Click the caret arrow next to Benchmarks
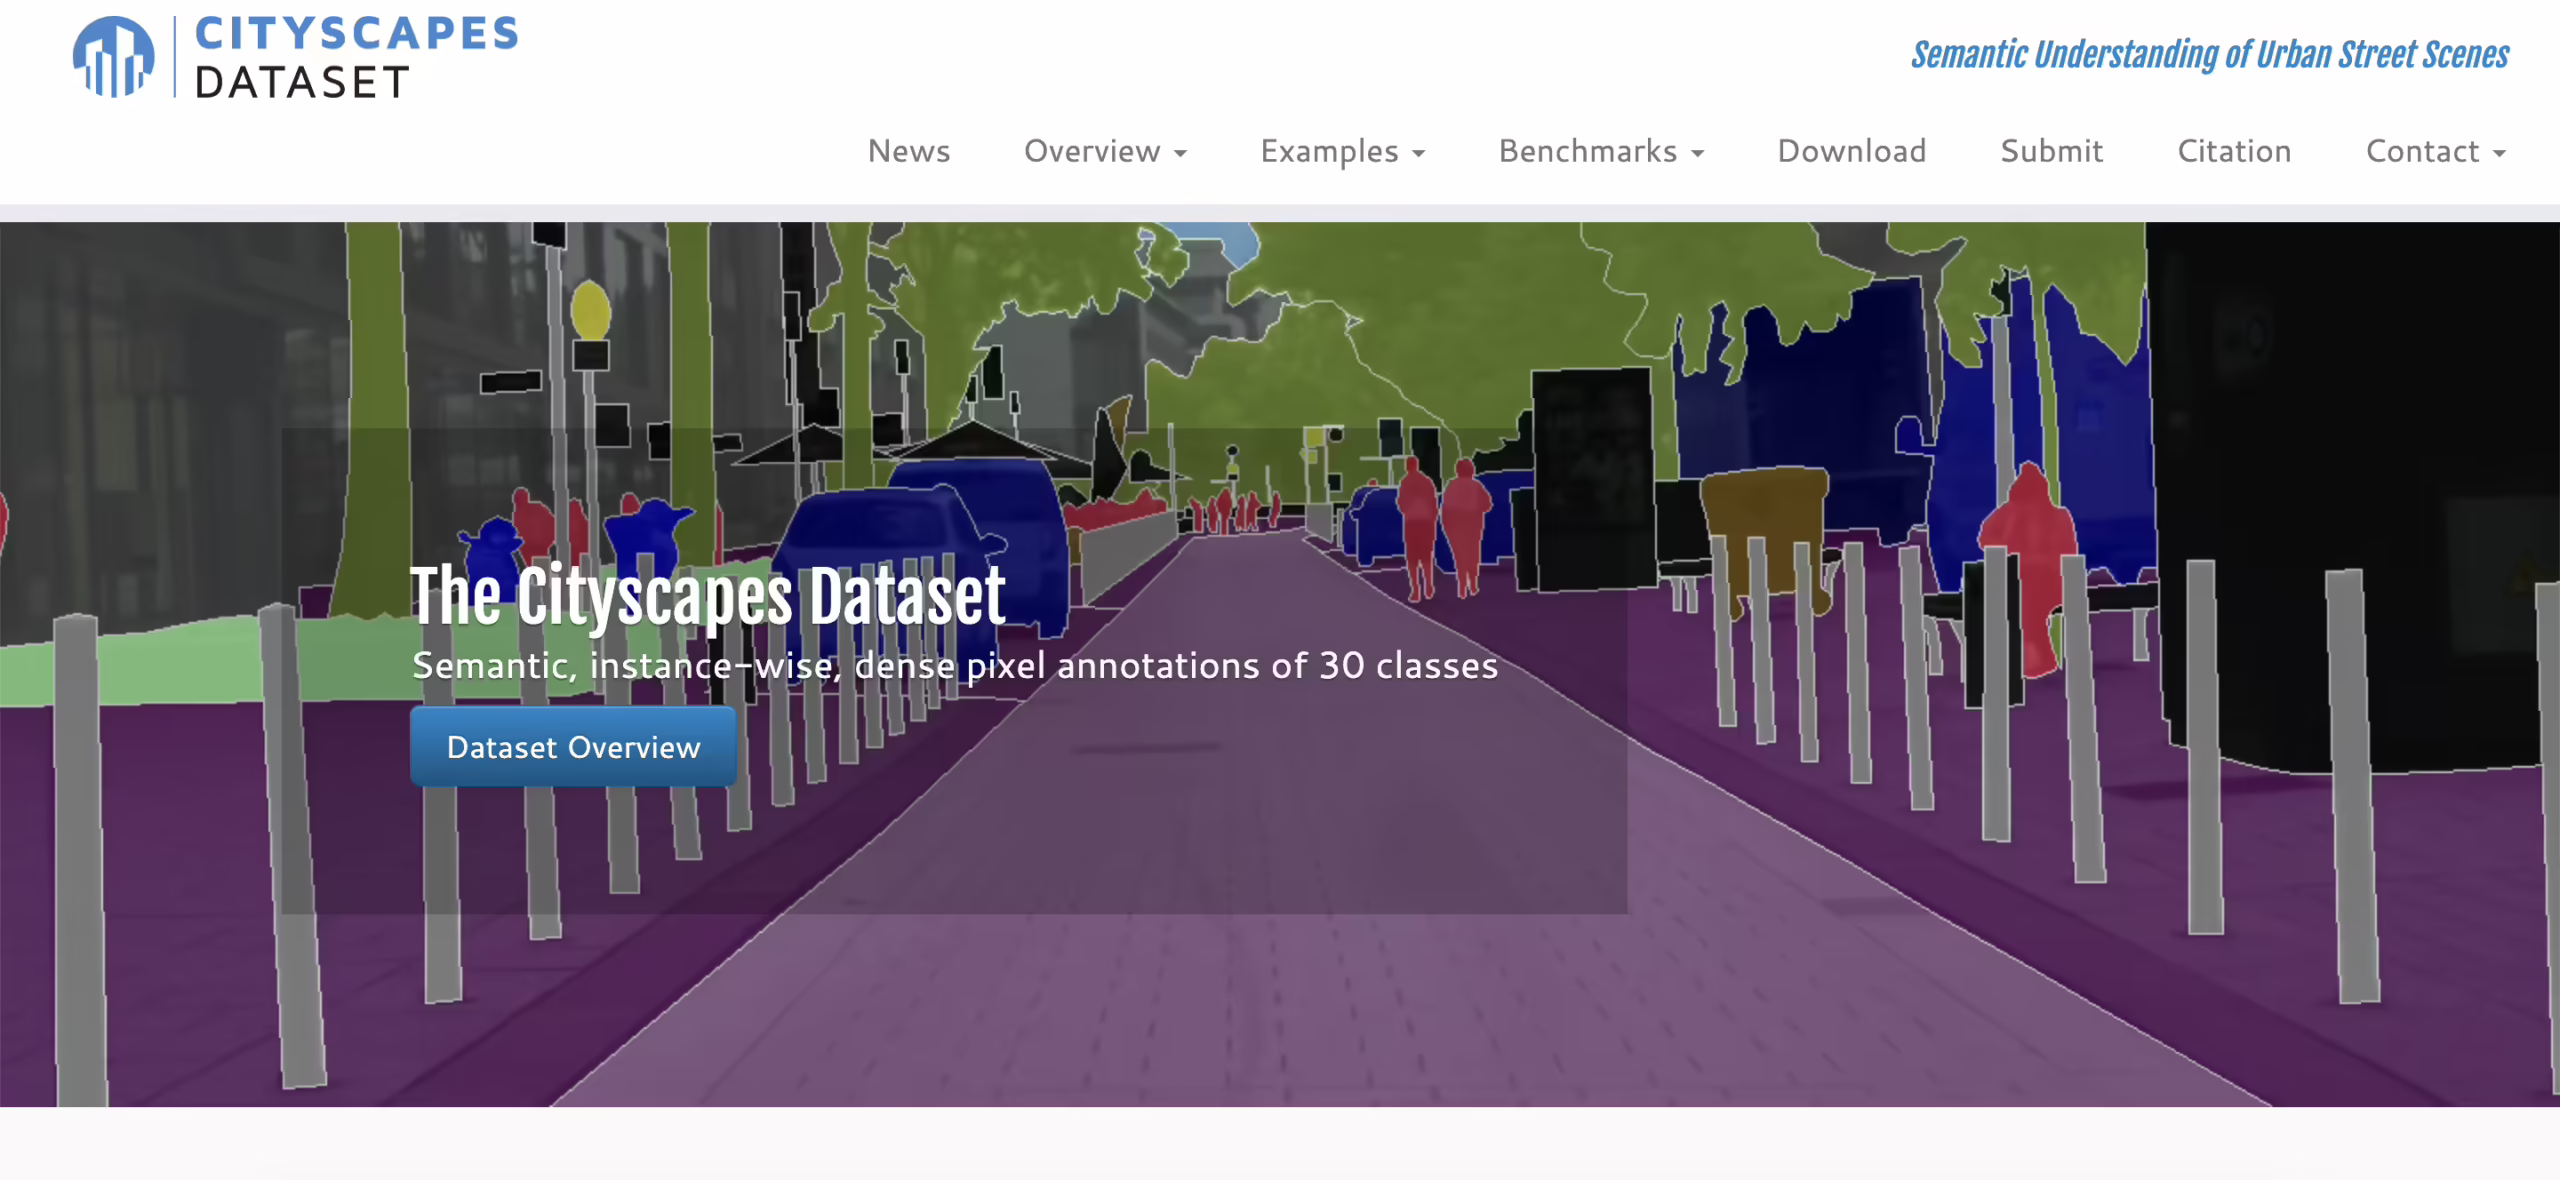The width and height of the screenshot is (2560, 1180). (1697, 154)
